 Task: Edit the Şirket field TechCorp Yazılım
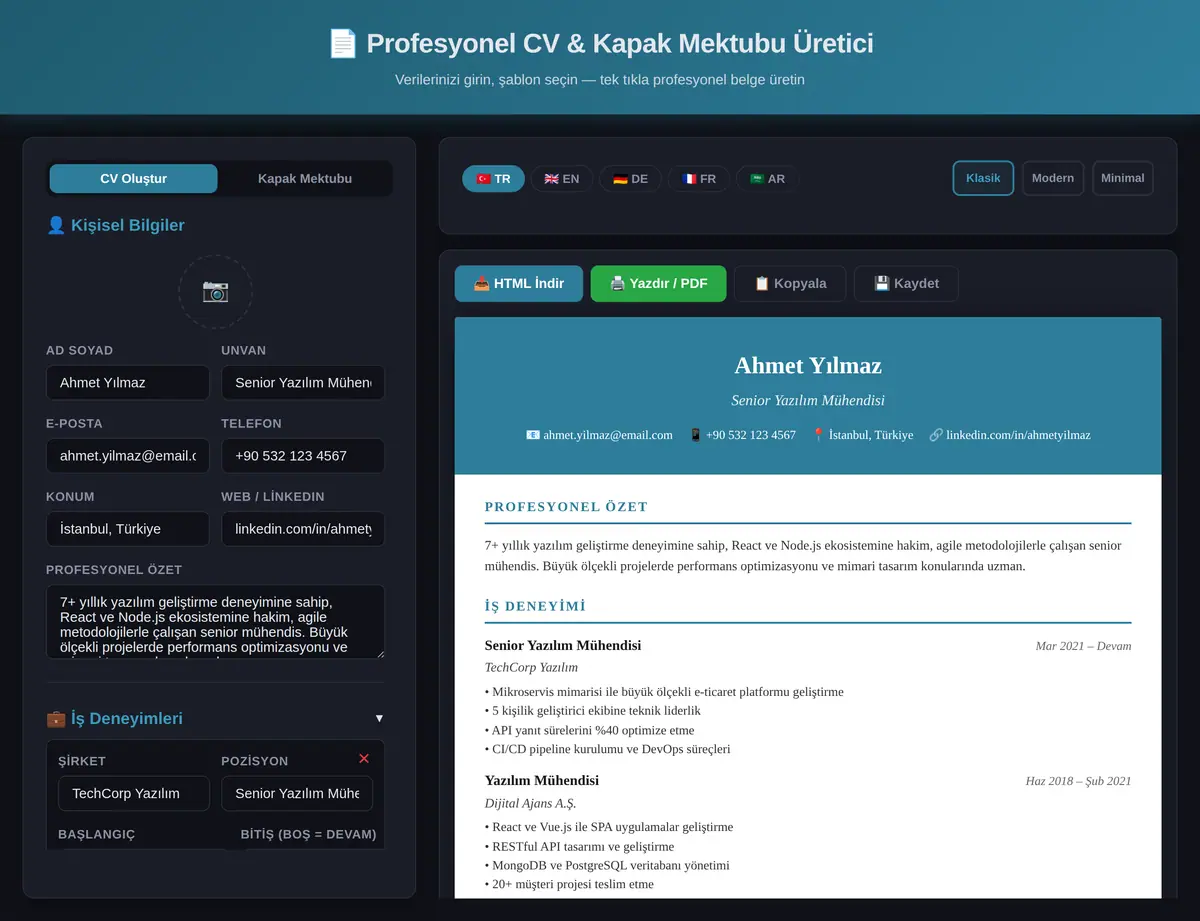(134, 794)
